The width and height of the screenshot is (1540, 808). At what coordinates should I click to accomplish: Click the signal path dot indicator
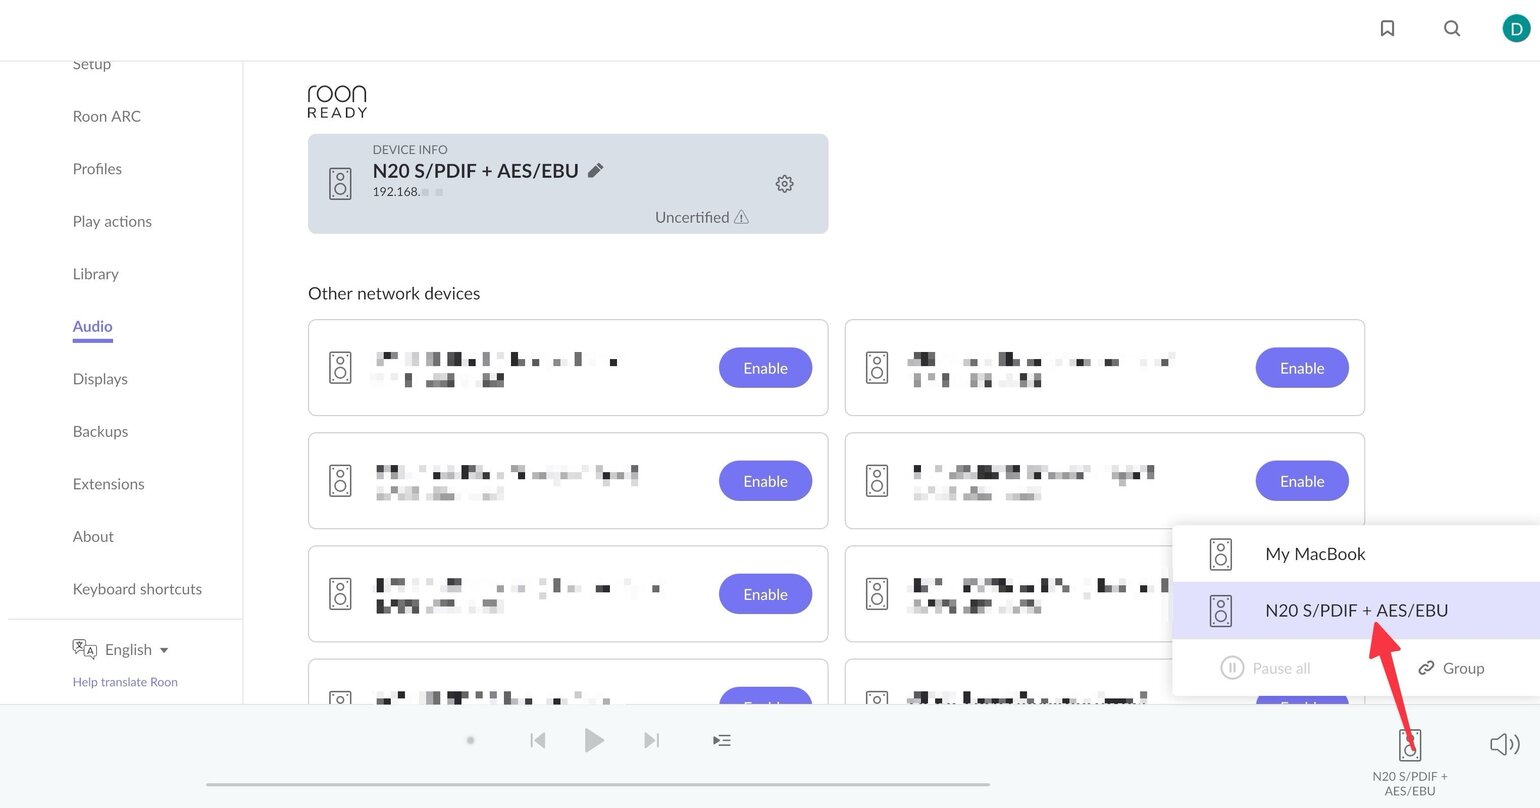coord(470,740)
